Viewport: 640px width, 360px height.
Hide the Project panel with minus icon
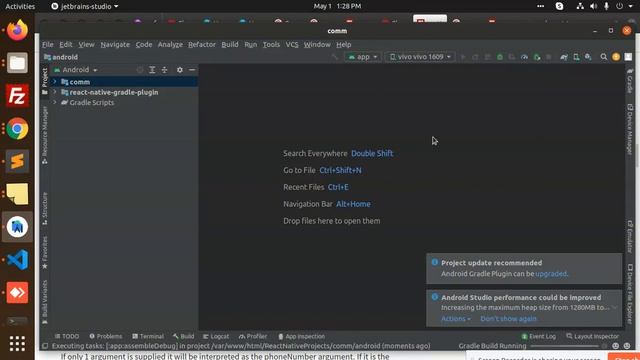point(192,70)
